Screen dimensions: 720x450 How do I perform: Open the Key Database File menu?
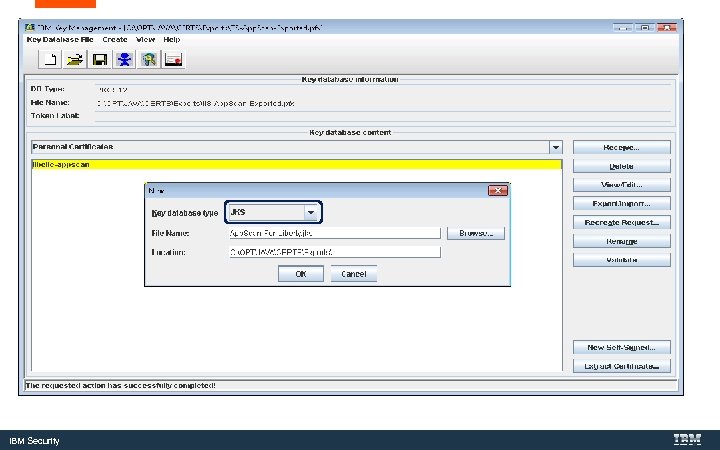60,39
